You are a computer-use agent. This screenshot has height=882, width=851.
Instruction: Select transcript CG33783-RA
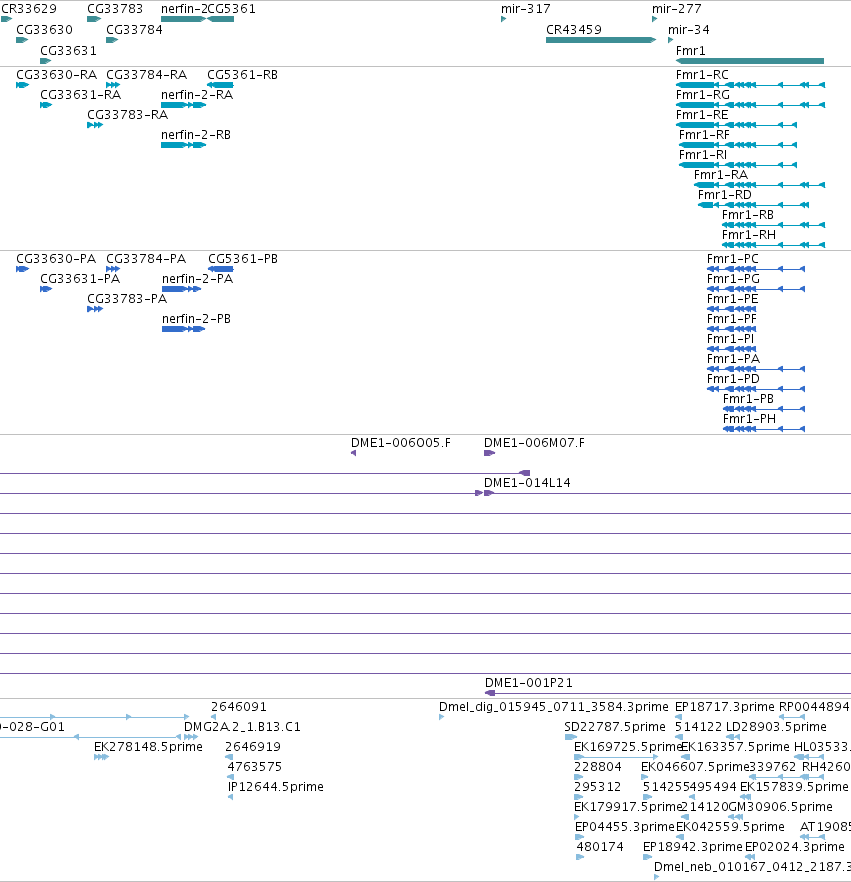(94, 125)
